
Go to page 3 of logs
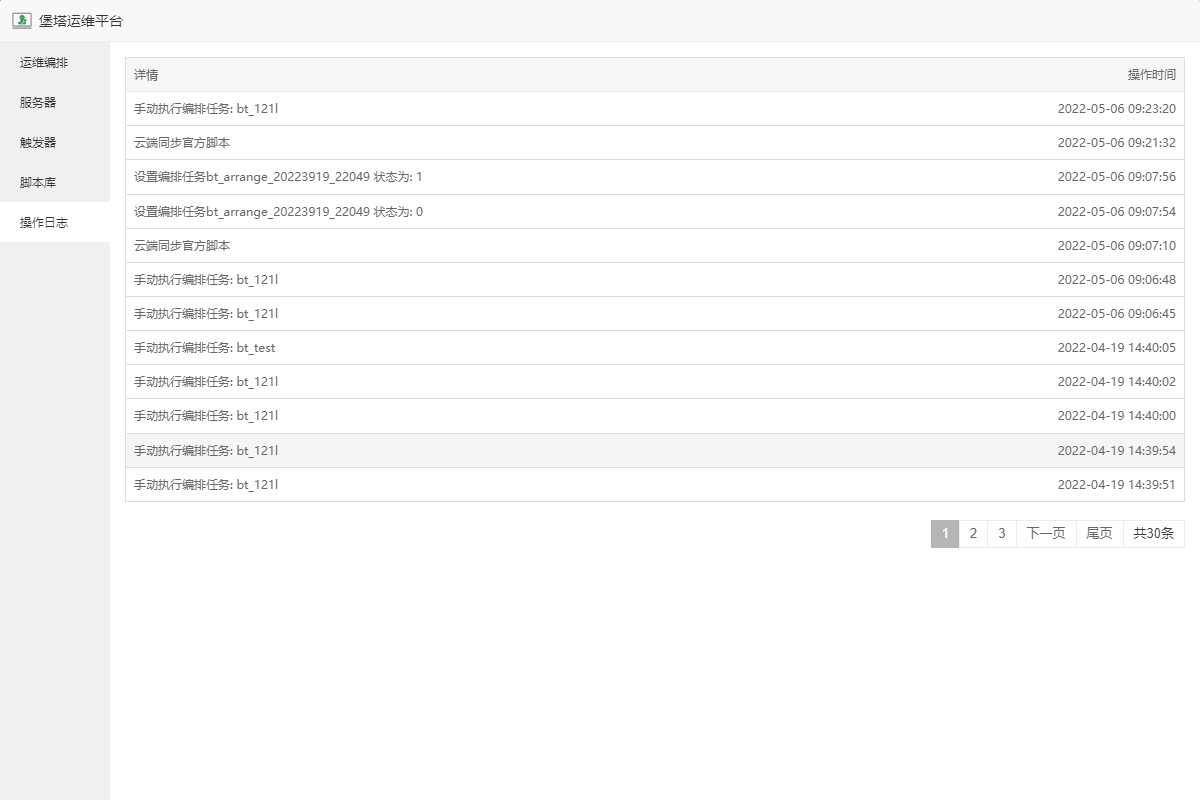tap(1001, 534)
